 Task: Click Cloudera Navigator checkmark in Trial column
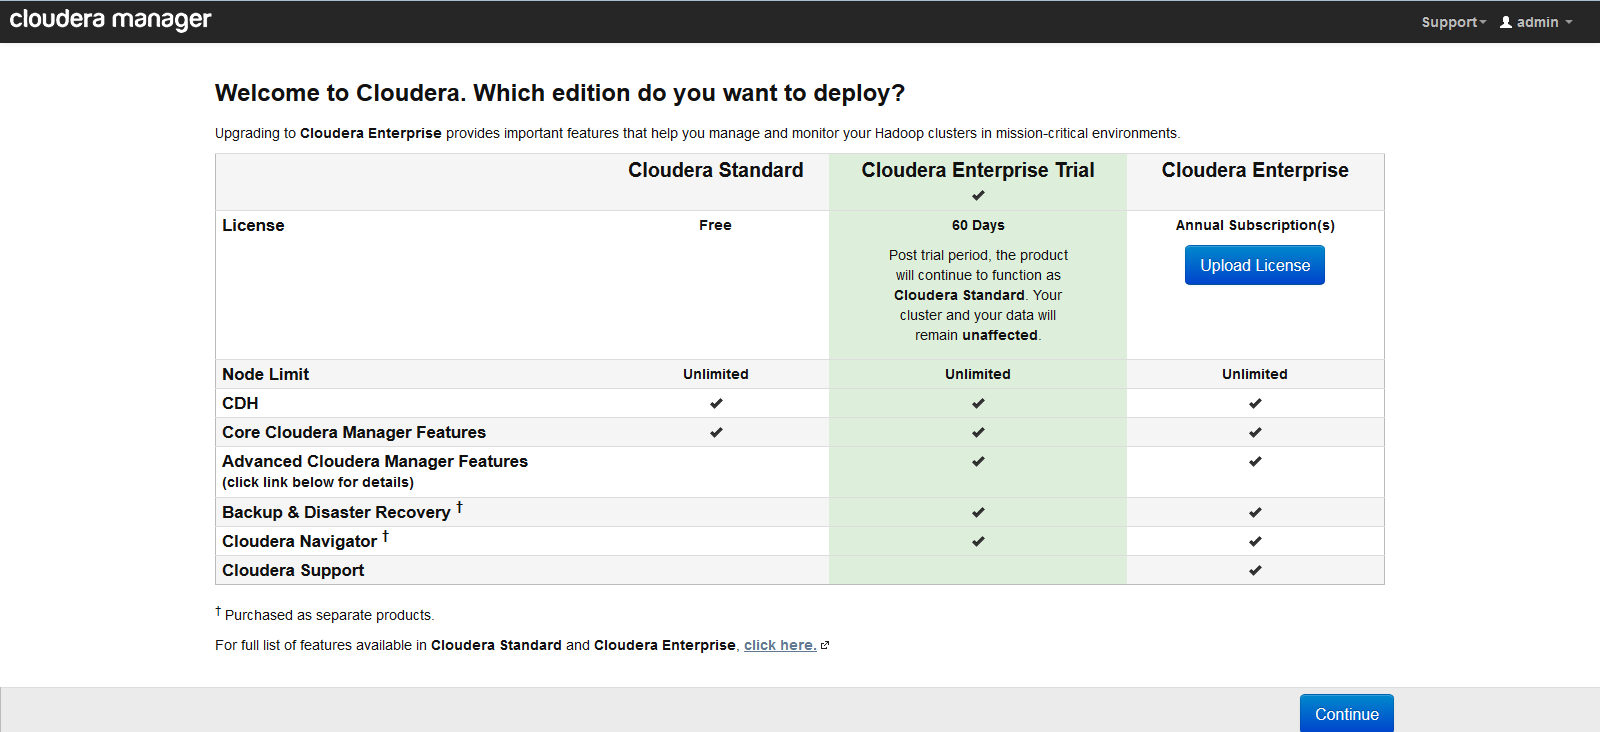978,541
